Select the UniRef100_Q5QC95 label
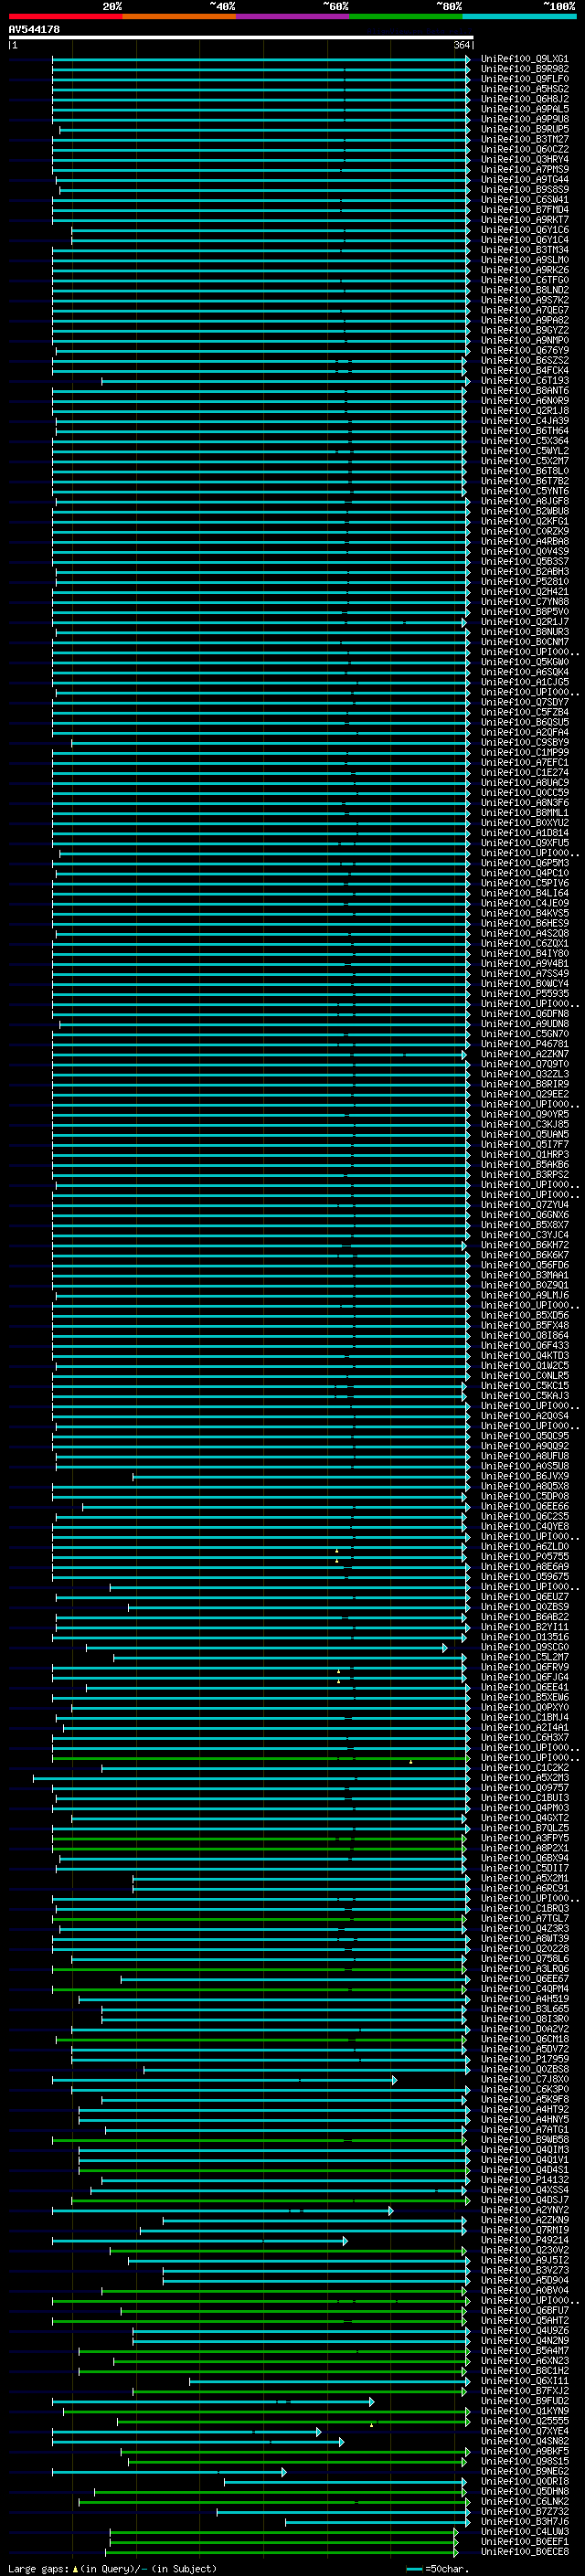Image resolution: width=585 pixels, height=2576 pixels. coord(524,1436)
